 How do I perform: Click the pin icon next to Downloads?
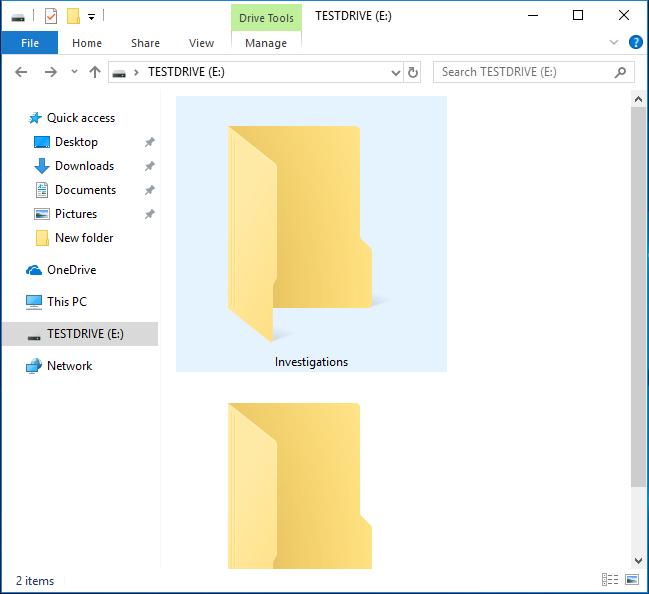pos(149,166)
